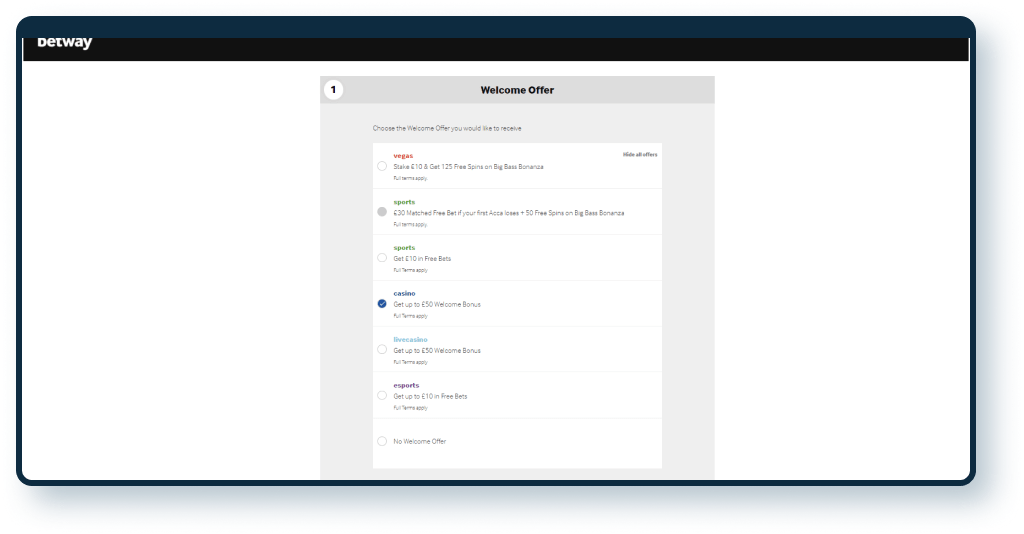
Task: Choose the No Welcome Offer radio button
Action: [382, 441]
